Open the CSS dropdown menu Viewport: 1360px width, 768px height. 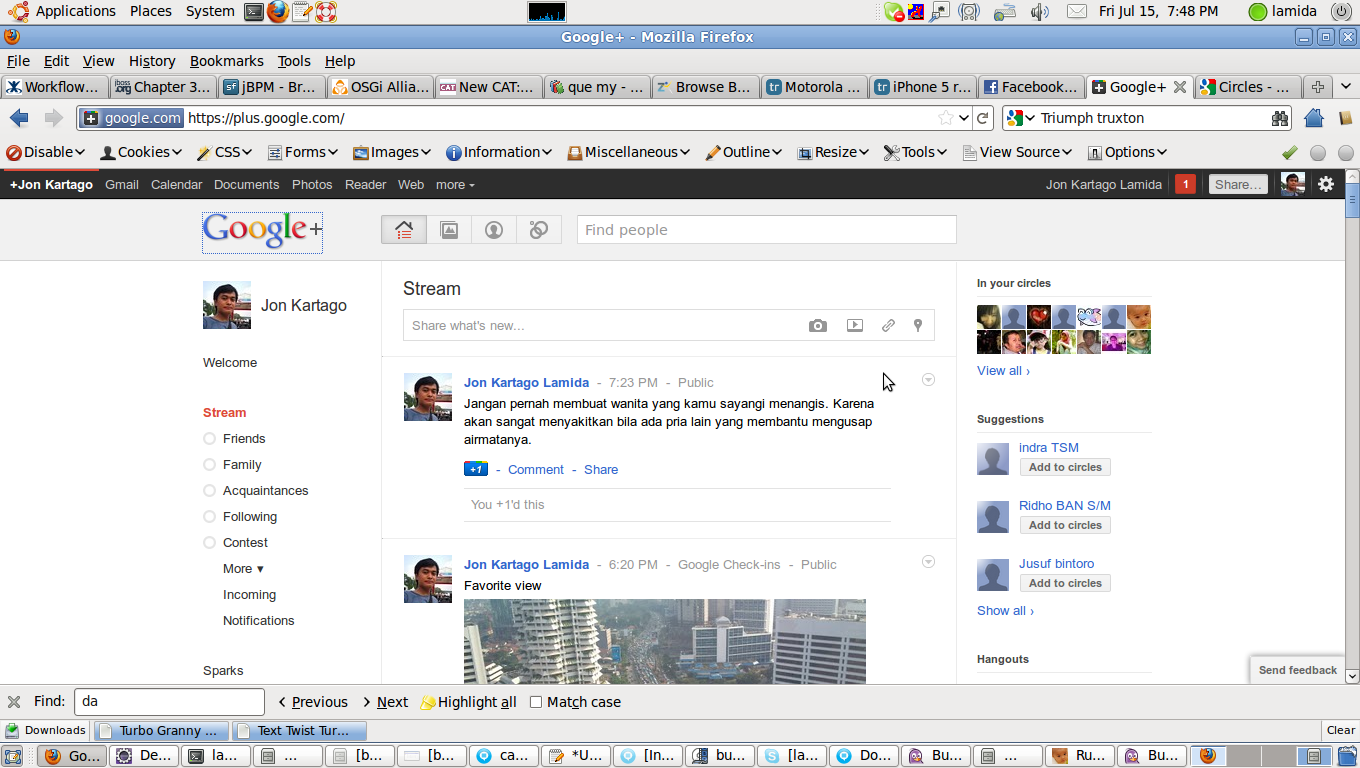tap(225, 152)
